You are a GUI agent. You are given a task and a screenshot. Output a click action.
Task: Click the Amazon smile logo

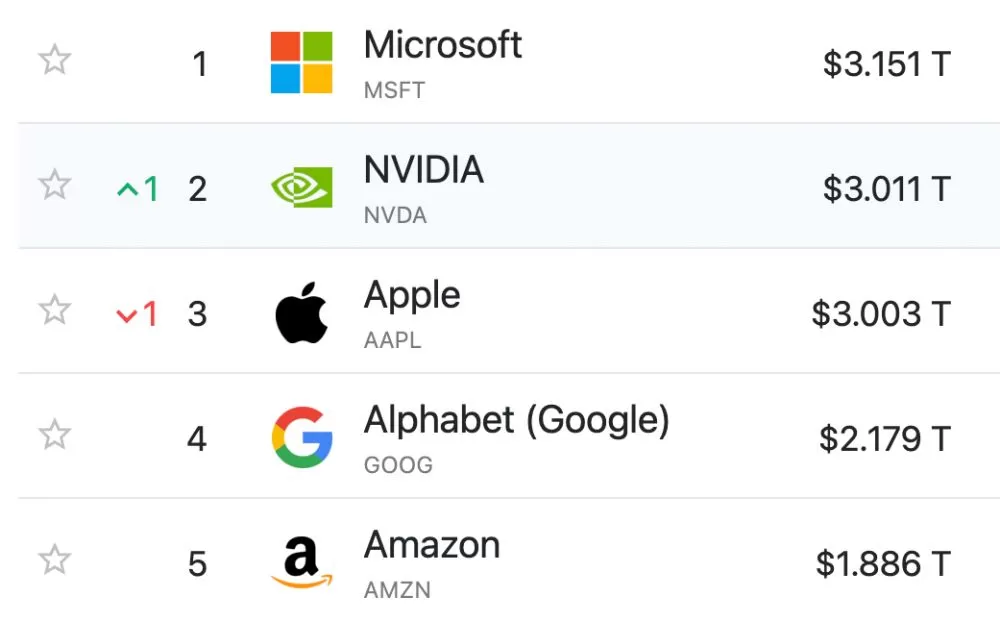tap(302, 562)
